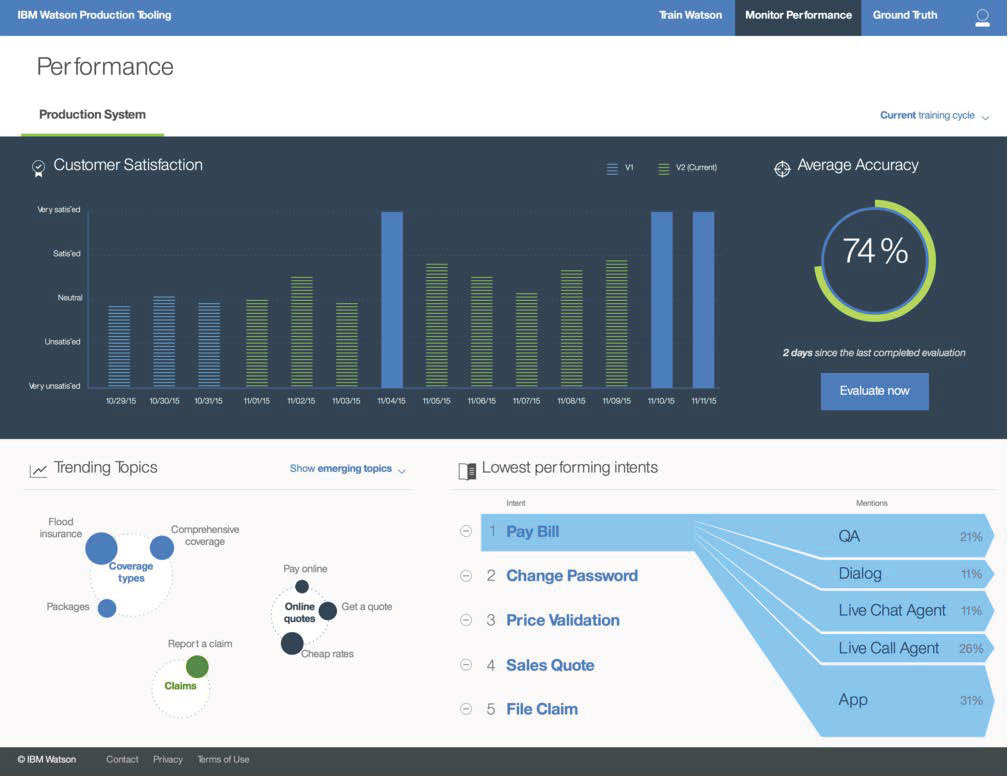The width and height of the screenshot is (1008, 777).
Task: Click the Customer Satisfaction ribbon badge icon
Action: coord(39,168)
